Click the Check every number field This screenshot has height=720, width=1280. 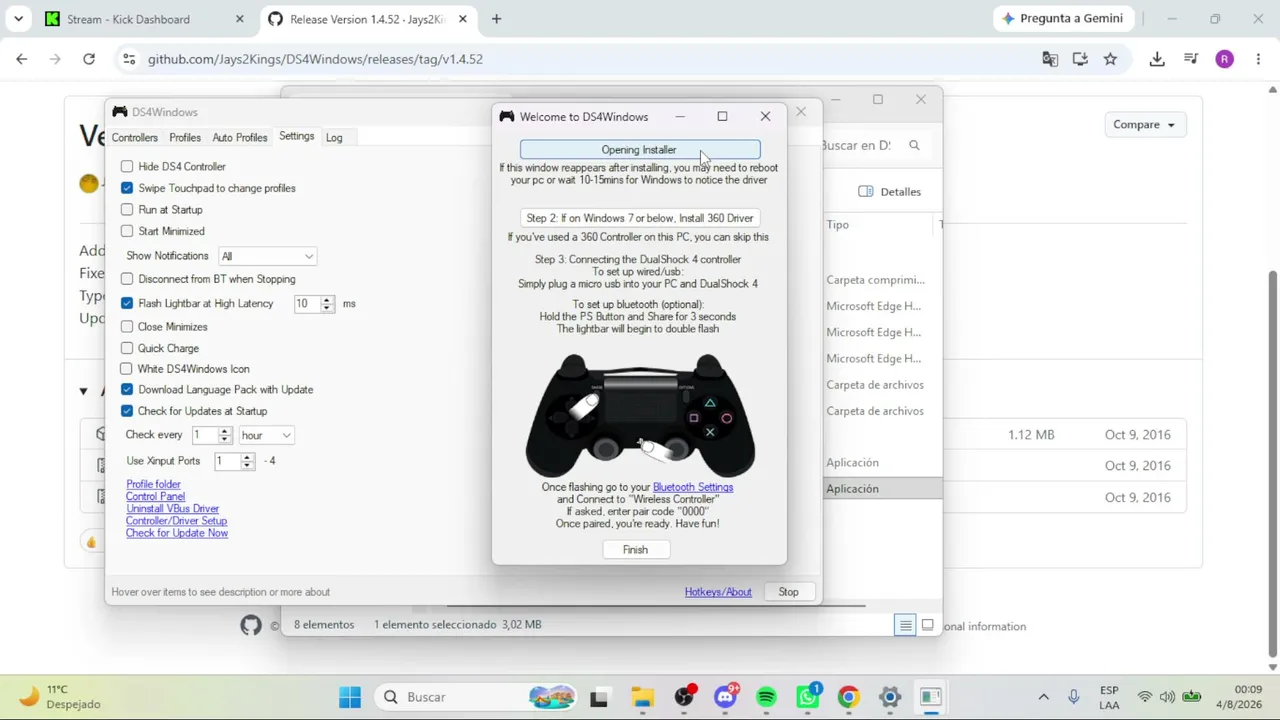tap(205, 435)
